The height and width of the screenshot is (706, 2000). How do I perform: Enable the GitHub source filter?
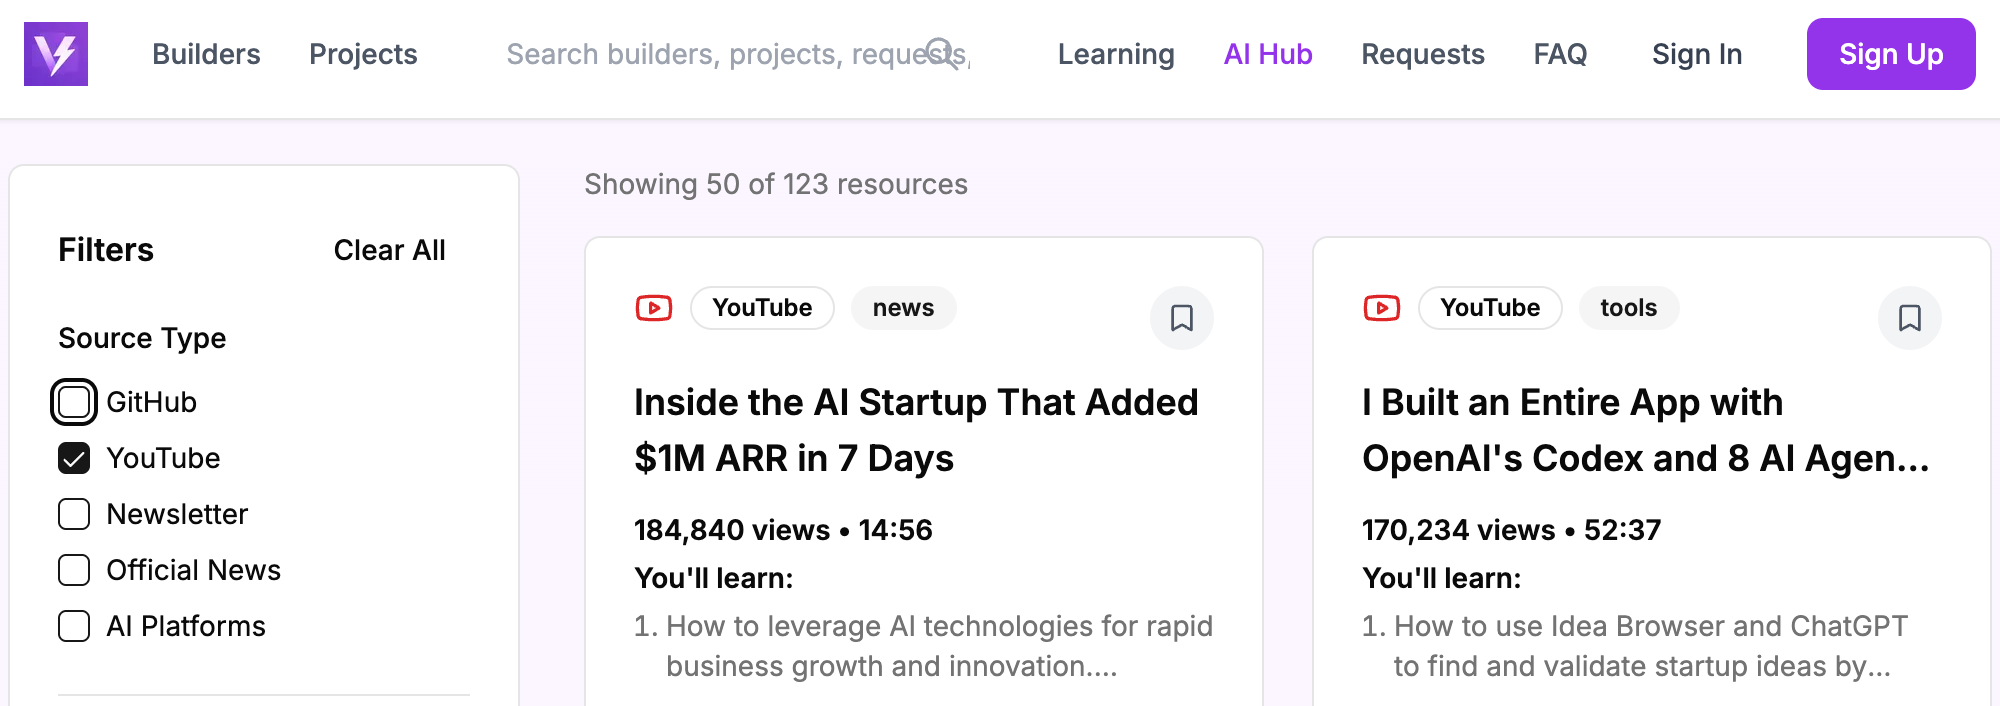point(74,402)
